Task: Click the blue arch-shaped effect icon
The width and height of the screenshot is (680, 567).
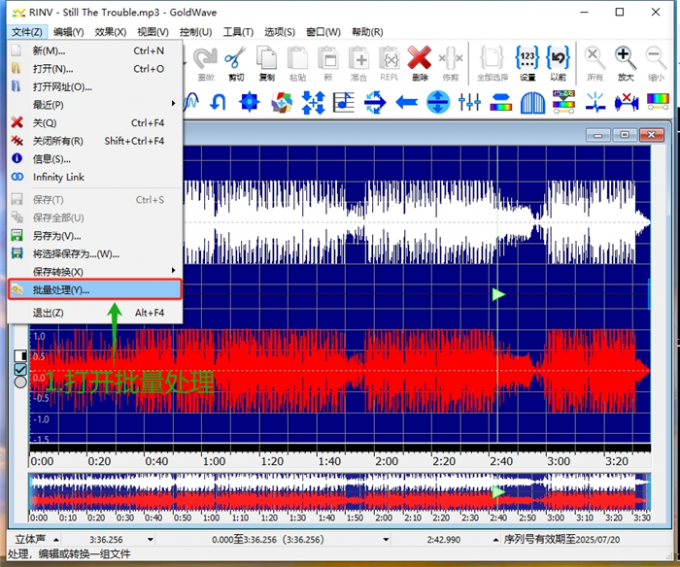Action: coord(533,103)
